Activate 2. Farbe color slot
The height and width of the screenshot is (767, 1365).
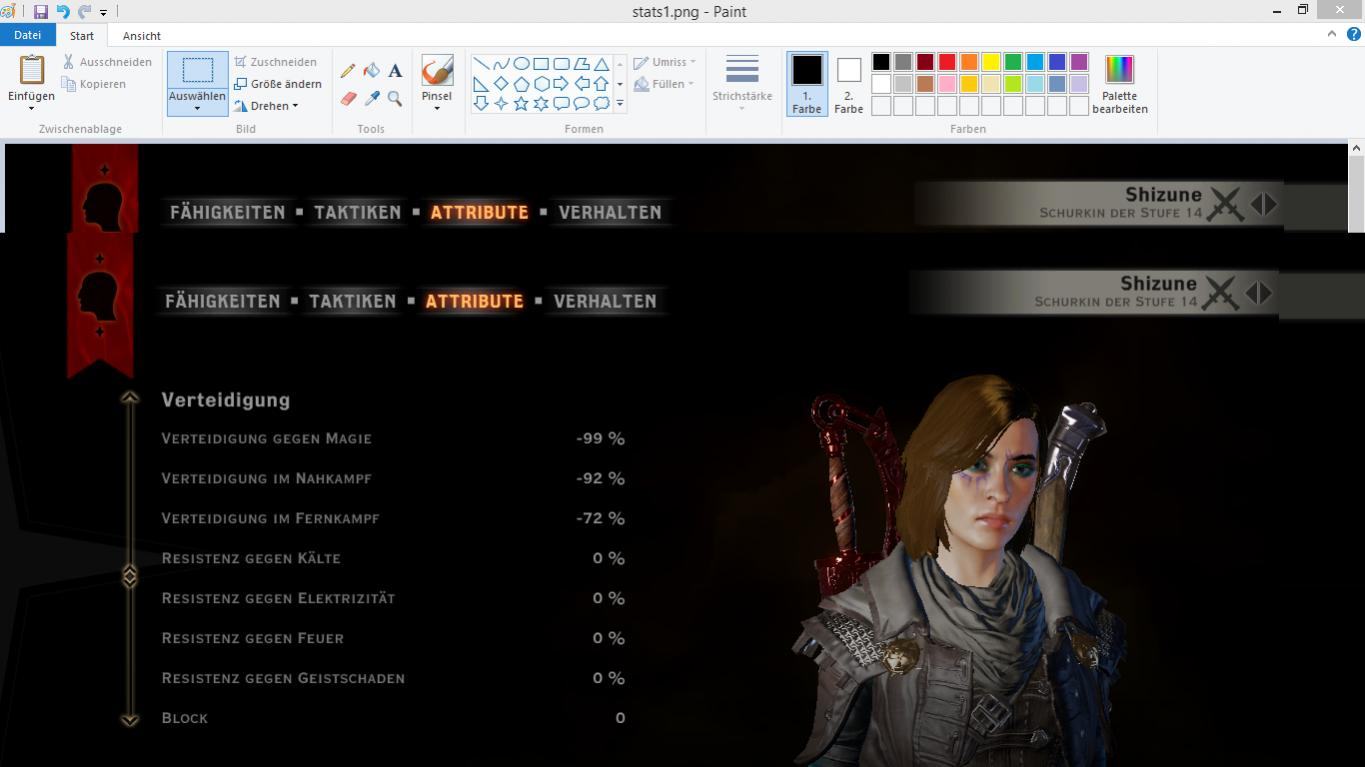(848, 84)
